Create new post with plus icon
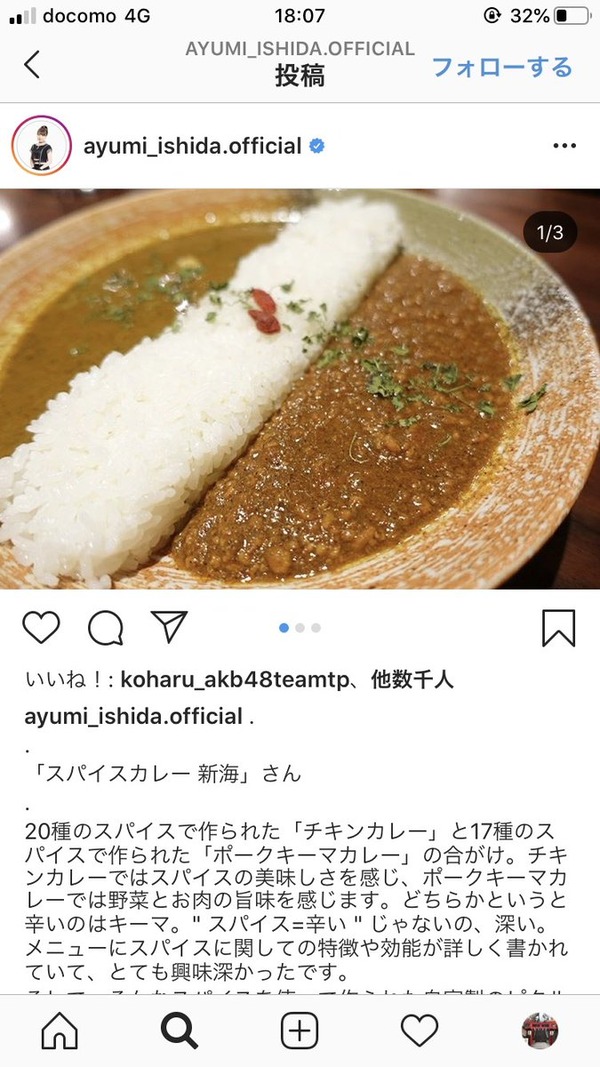 tap(299, 1030)
